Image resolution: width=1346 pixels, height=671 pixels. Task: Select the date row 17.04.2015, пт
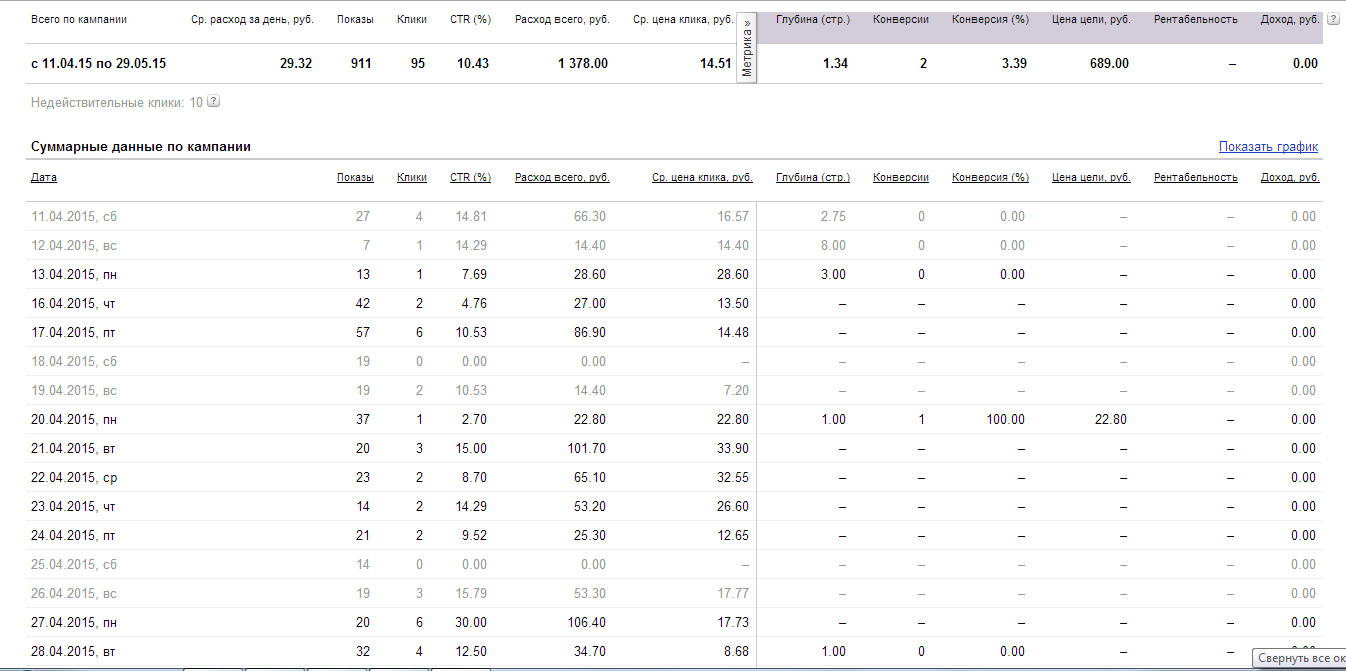click(74, 333)
